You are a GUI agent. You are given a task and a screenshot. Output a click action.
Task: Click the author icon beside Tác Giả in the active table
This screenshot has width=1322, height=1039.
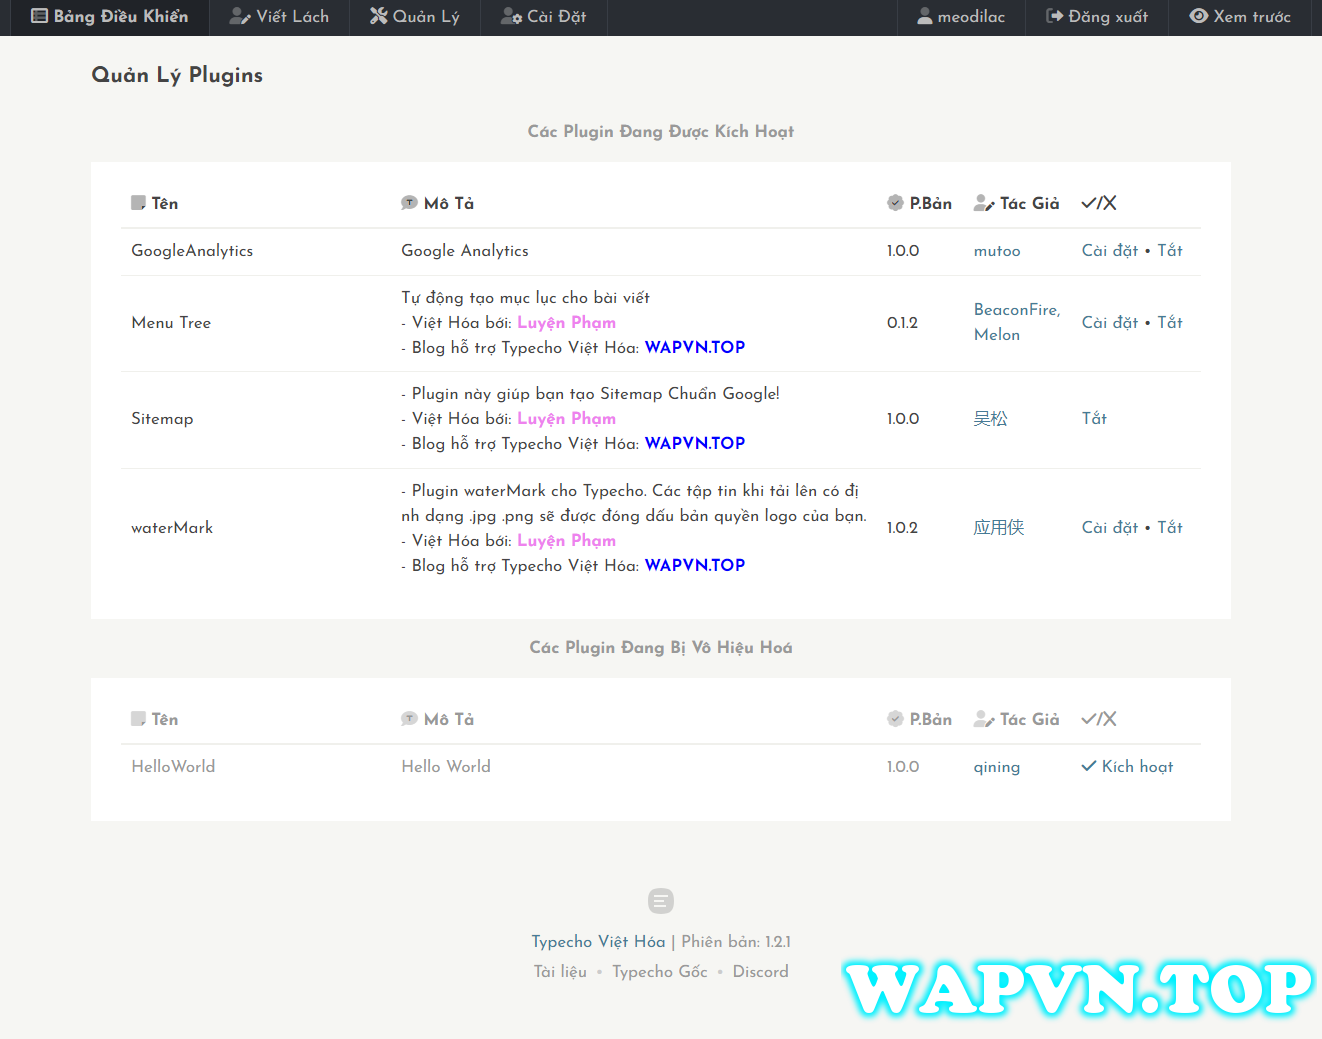point(984,203)
